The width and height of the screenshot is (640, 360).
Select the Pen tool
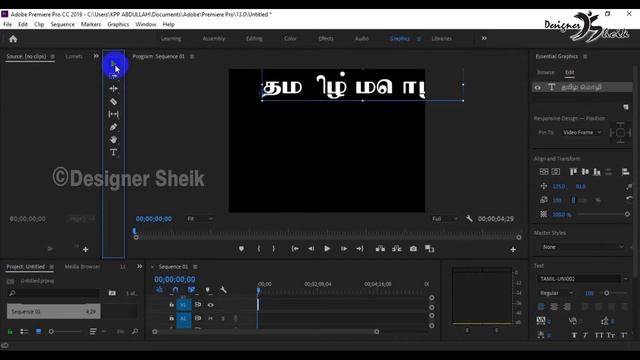tap(113, 127)
